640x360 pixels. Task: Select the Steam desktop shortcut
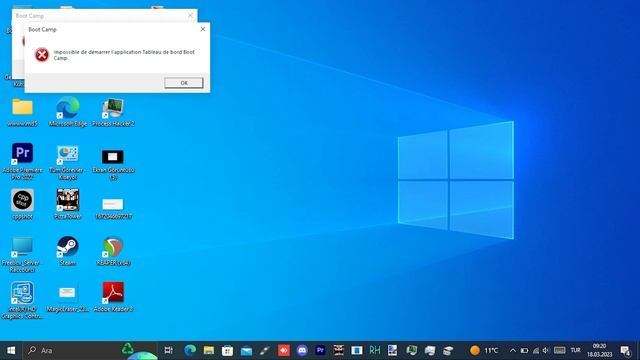coord(68,251)
